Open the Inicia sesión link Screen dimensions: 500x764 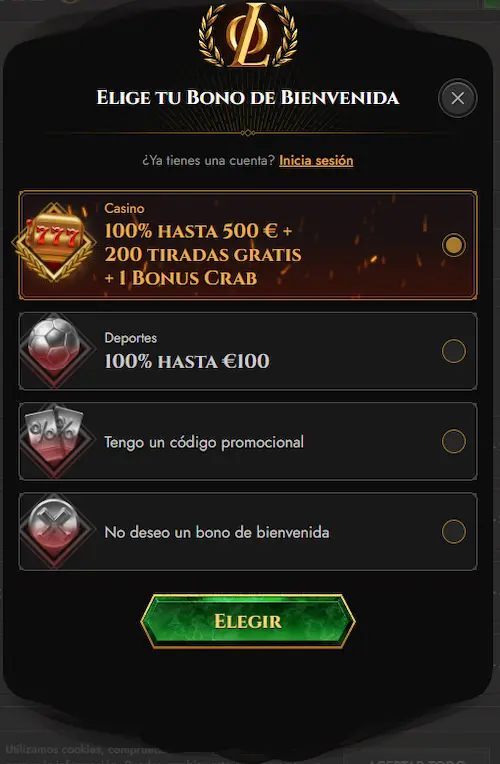(x=316, y=160)
